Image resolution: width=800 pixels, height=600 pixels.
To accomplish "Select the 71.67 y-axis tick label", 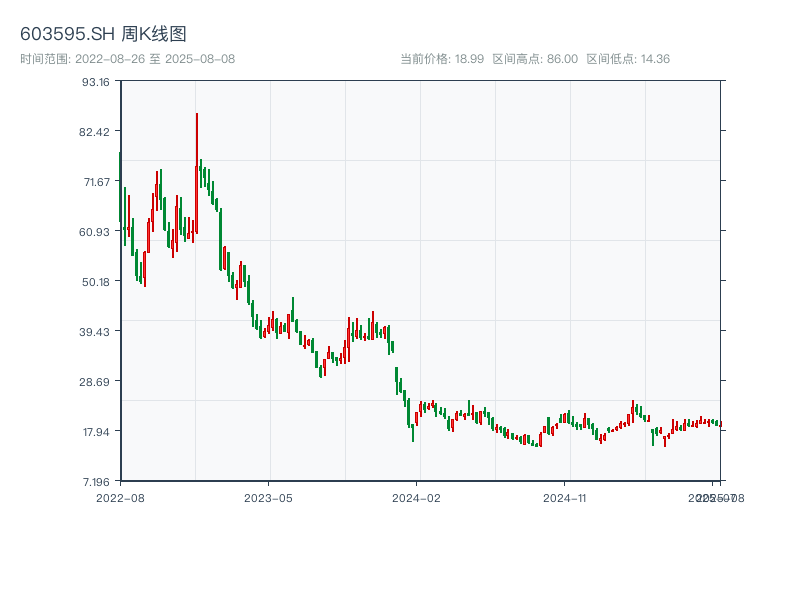I will 96,182.
